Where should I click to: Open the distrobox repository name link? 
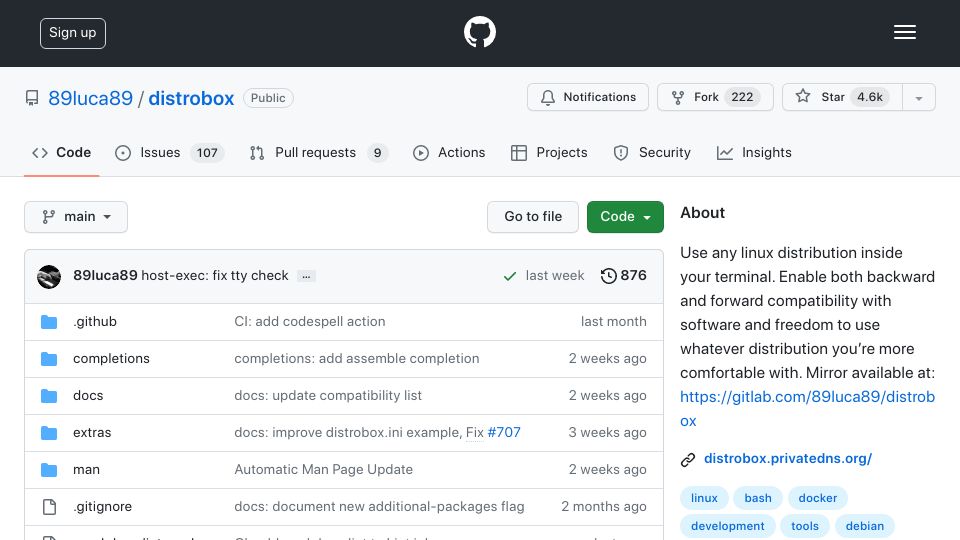click(191, 98)
